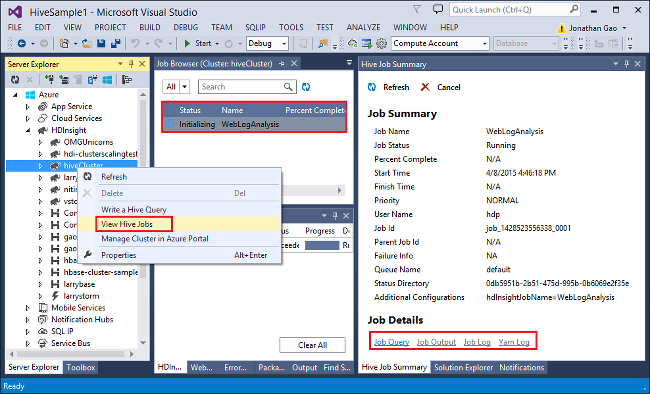The height and width of the screenshot is (394, 650).
Task: Open the Job Log link
Action: (477, 342)
